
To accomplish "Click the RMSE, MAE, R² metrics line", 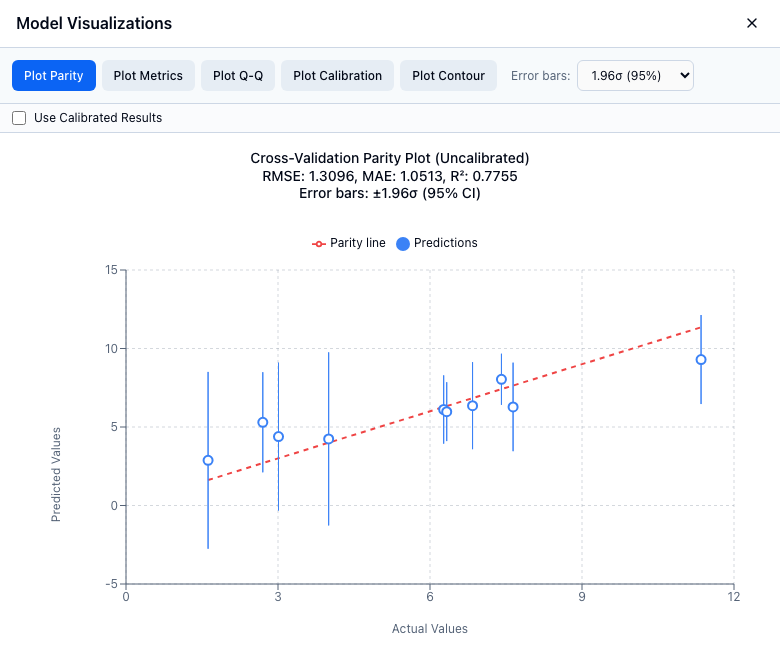I will pos(390,176).
